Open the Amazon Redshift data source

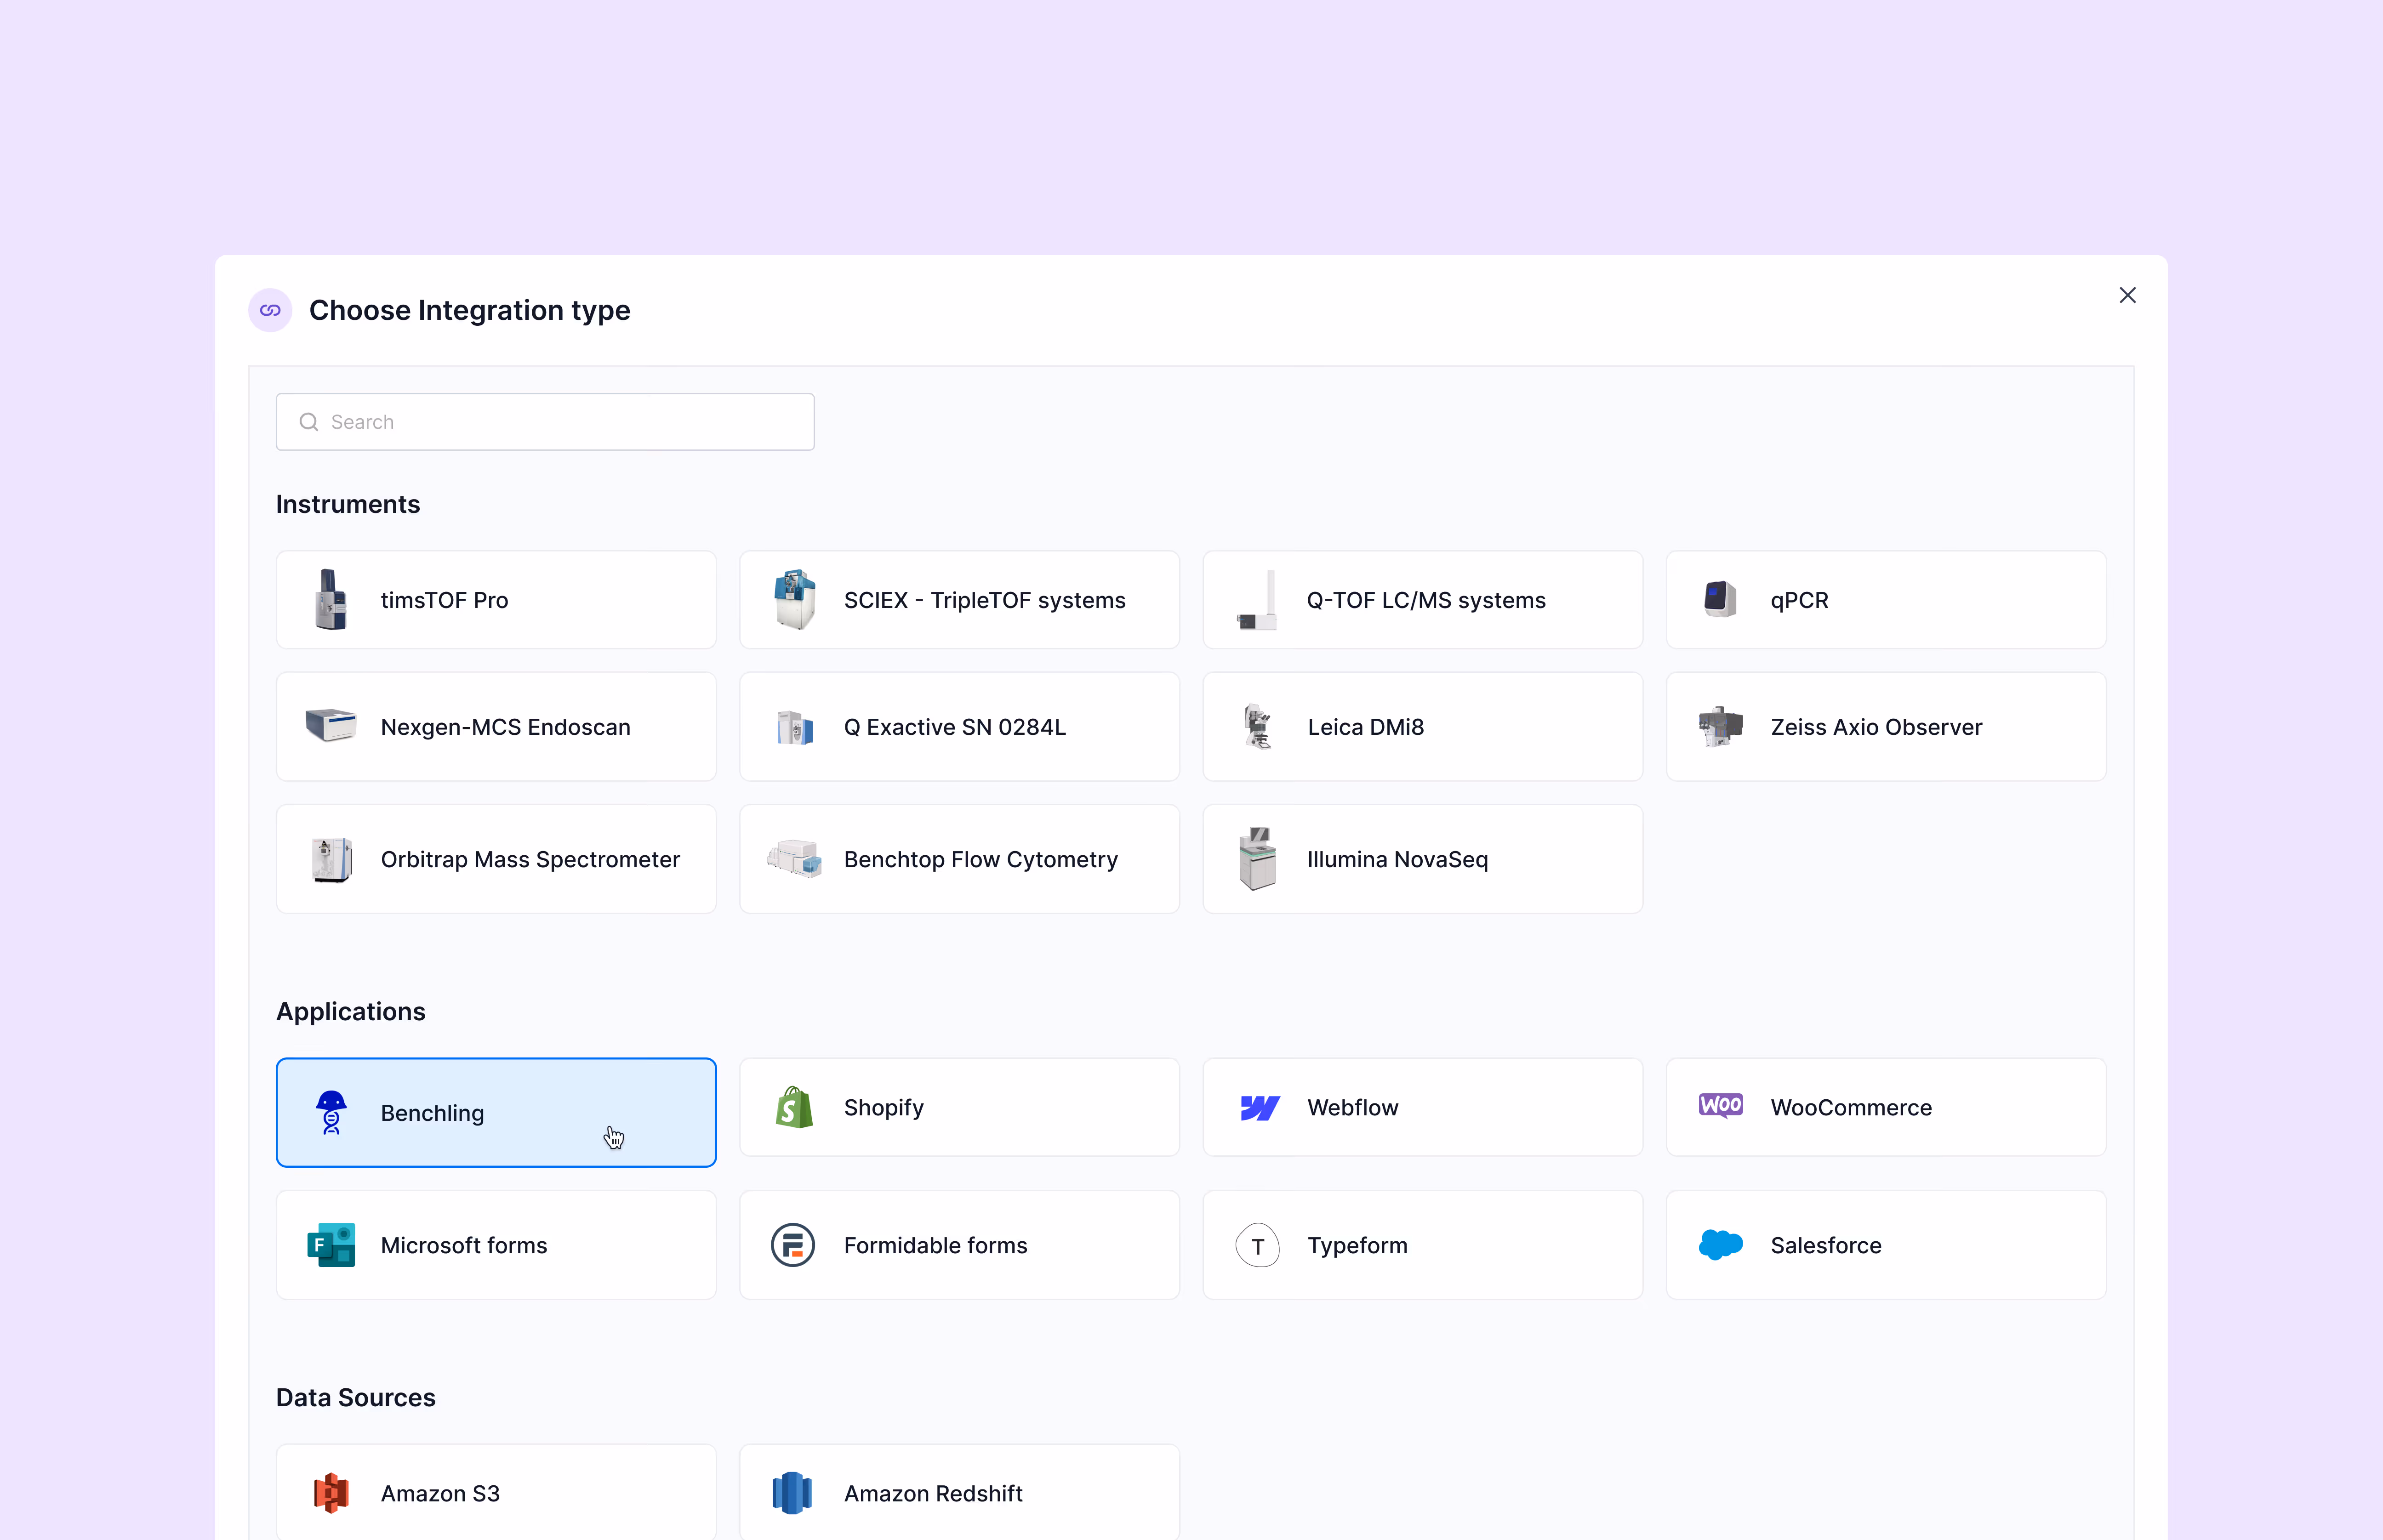point(958,1492)
